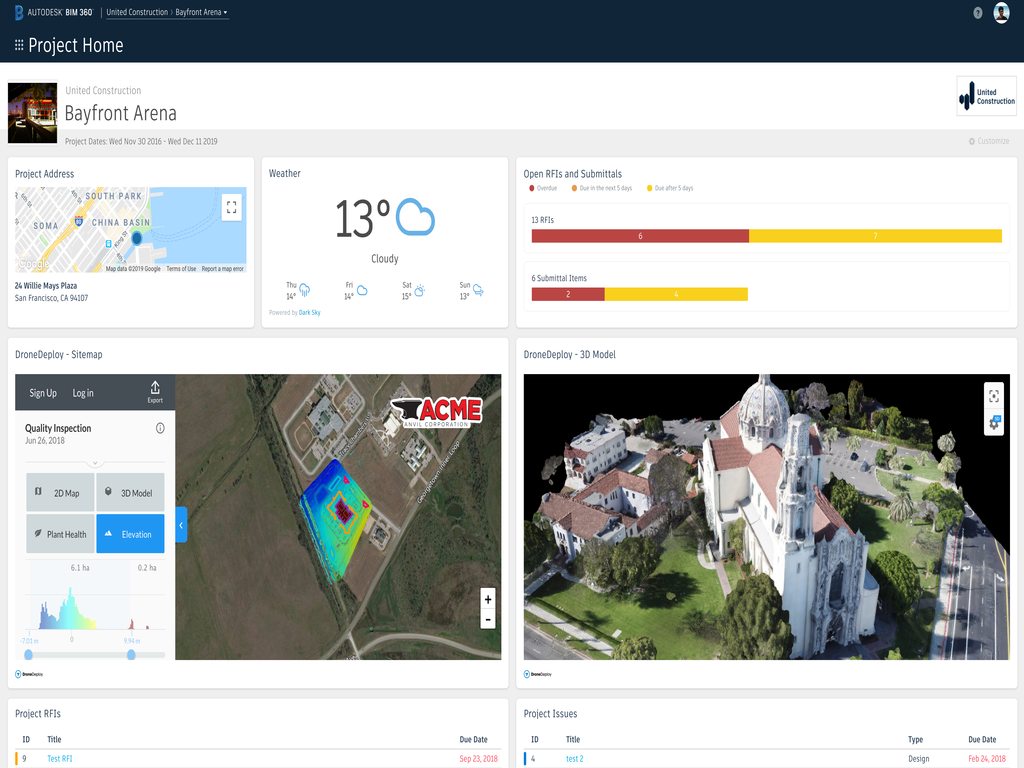Open 3D Model viewer settings gear
Viewport: 1024px width, 768px height.
click(x=993, y=423)
